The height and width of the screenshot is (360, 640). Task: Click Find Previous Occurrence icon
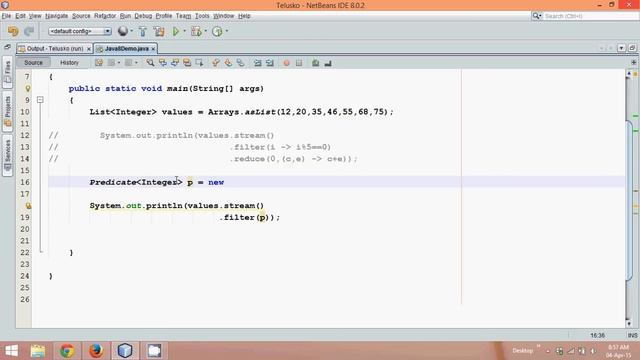tap(162, 63)
